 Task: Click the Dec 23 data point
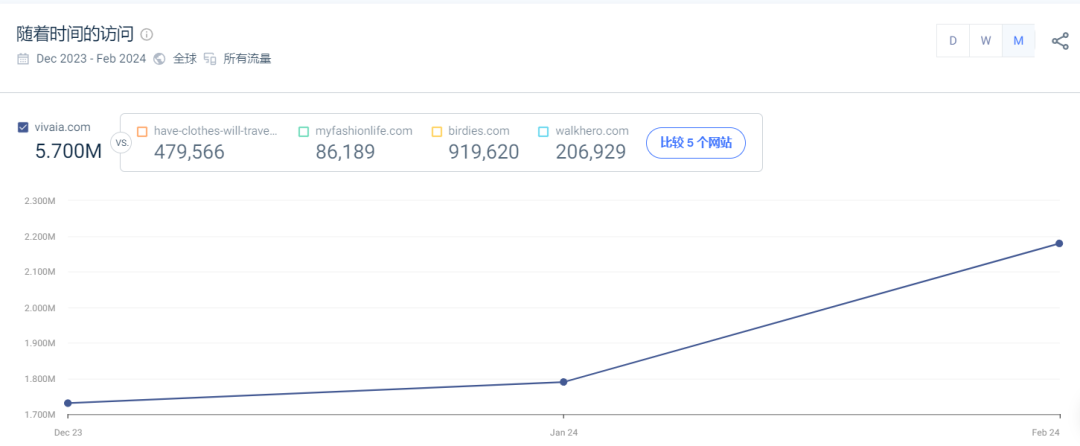click(x=68, y=403)
